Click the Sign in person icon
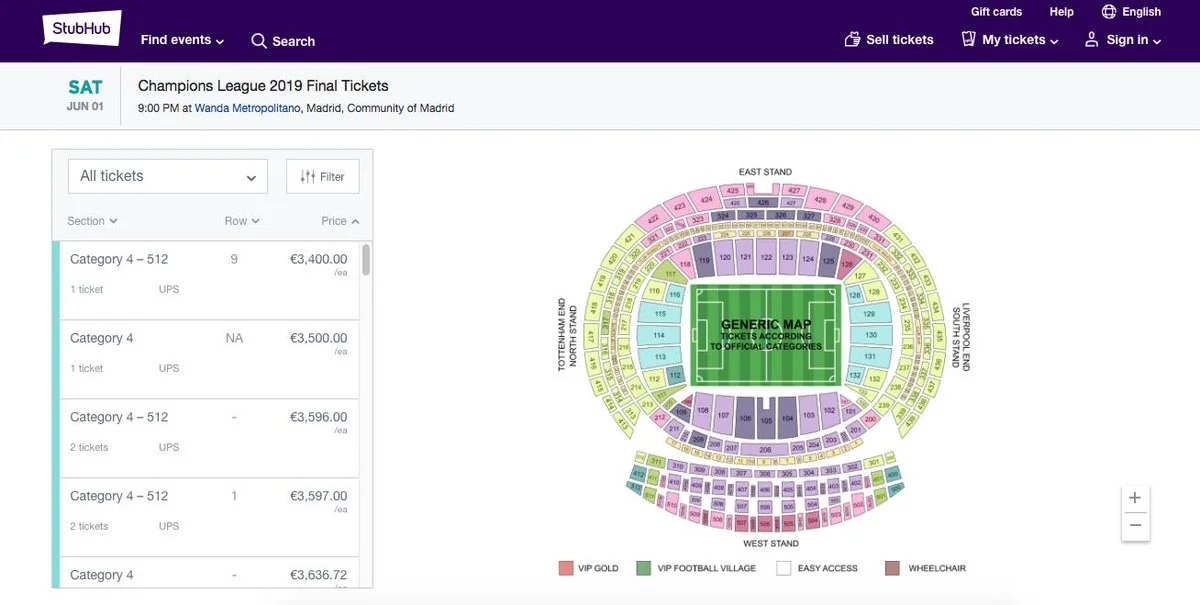The width and height of the screenshot is (1200, 605). pos(1092,40)
